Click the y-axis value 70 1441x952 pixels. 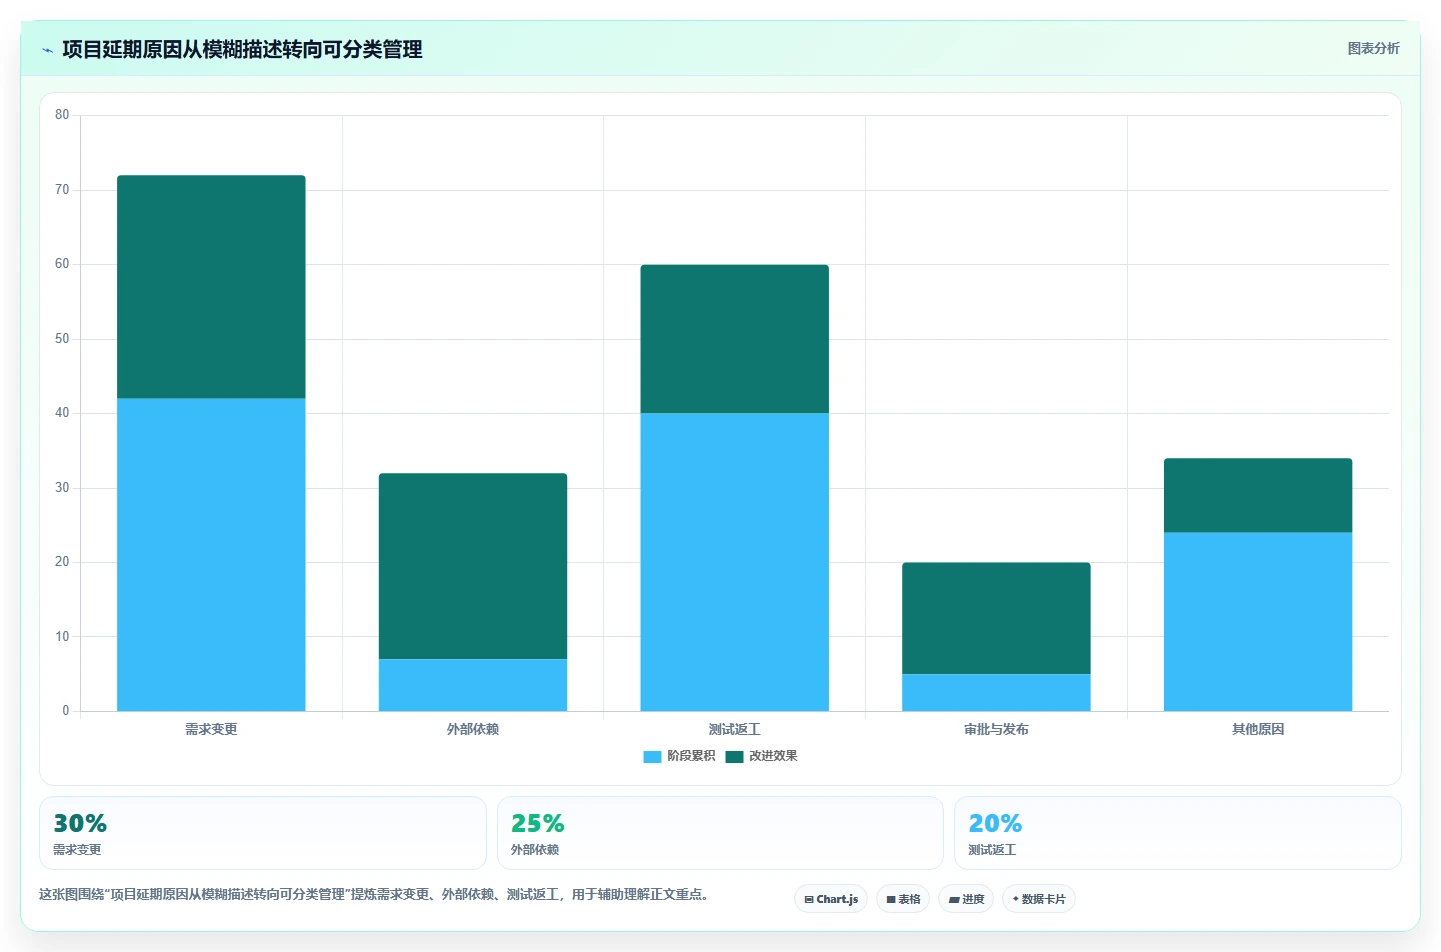point(62,190)
